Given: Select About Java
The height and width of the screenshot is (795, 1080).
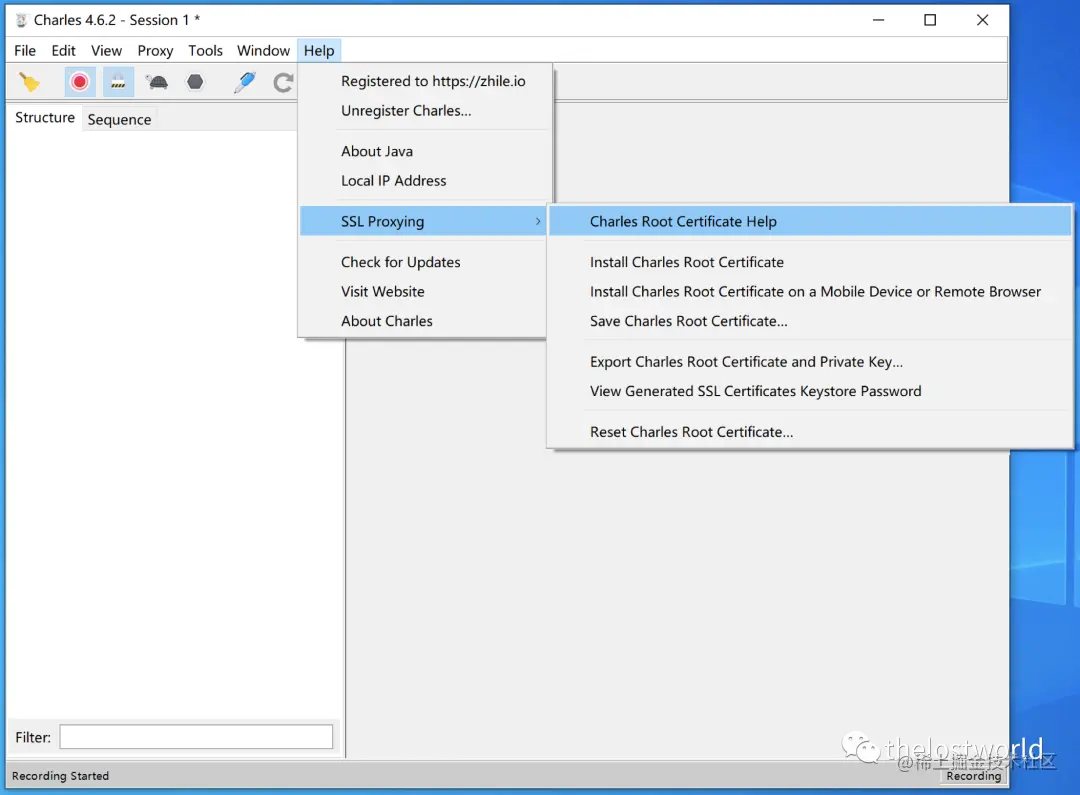Looking at the screenshot, I should coord(426,152).
